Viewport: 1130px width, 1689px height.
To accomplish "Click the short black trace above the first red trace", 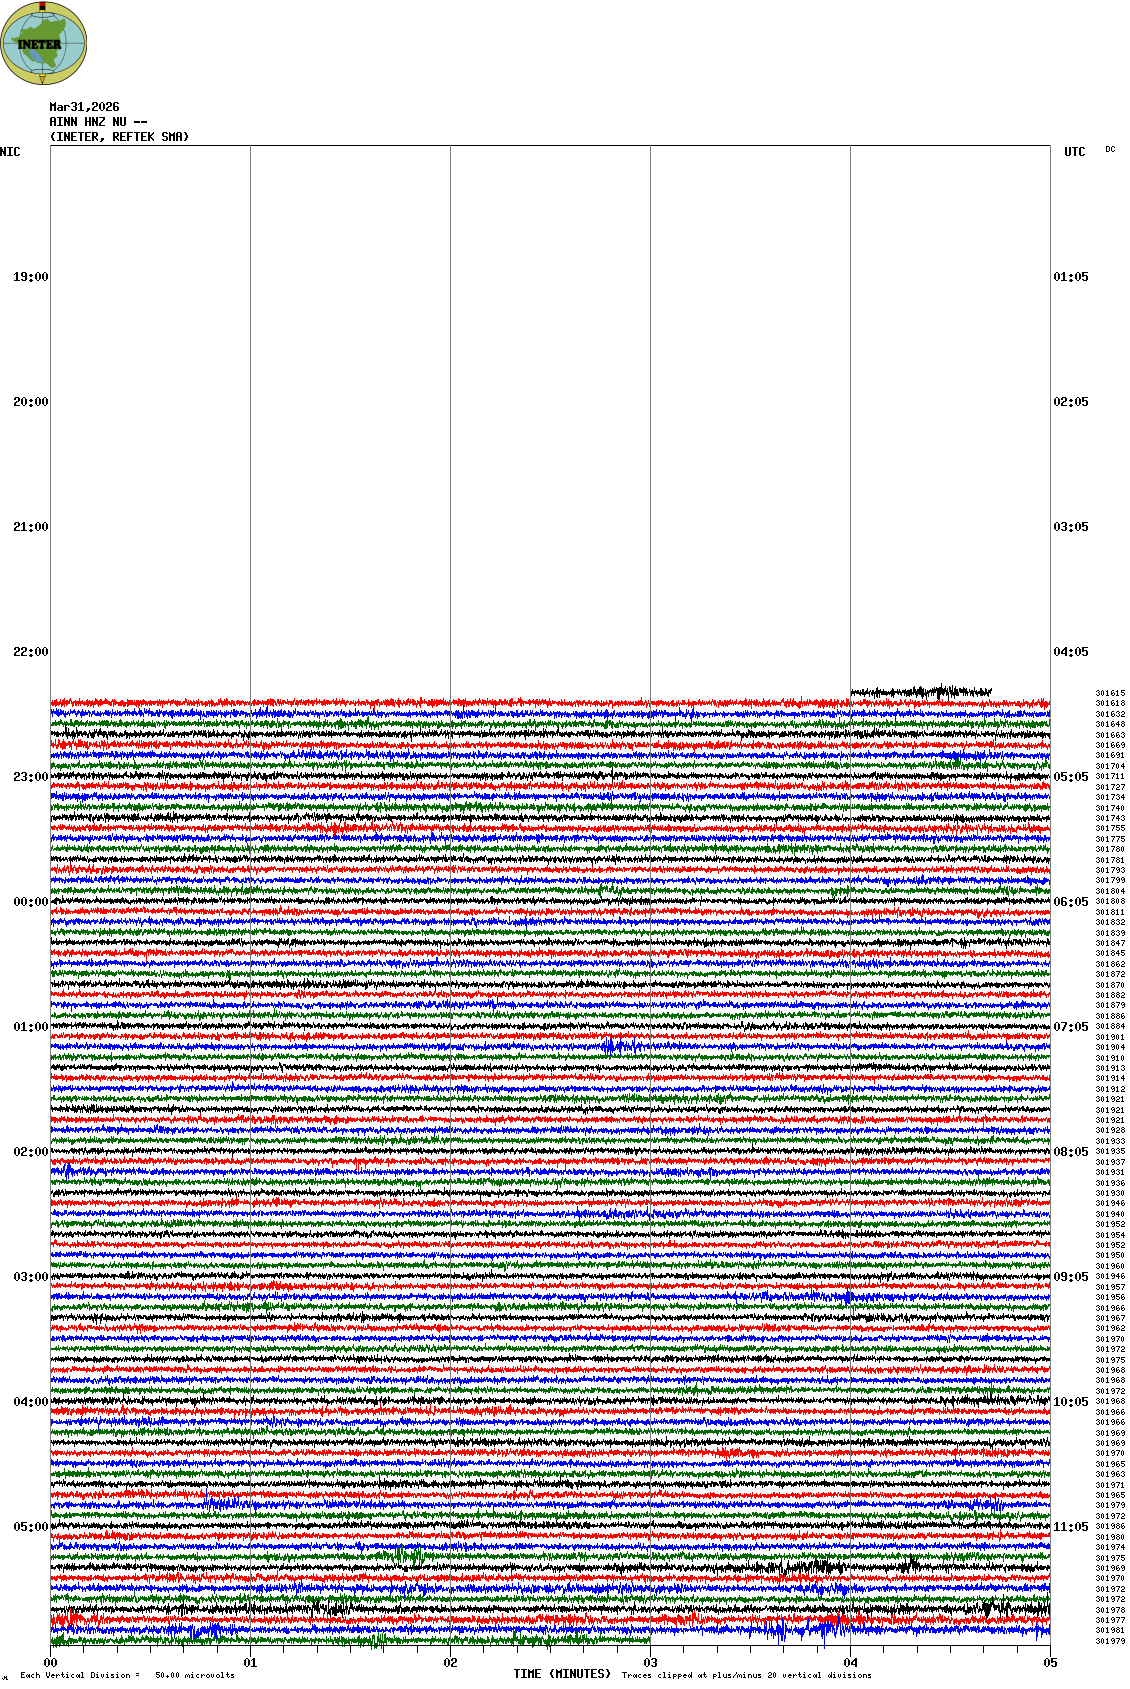I will 920,691.
